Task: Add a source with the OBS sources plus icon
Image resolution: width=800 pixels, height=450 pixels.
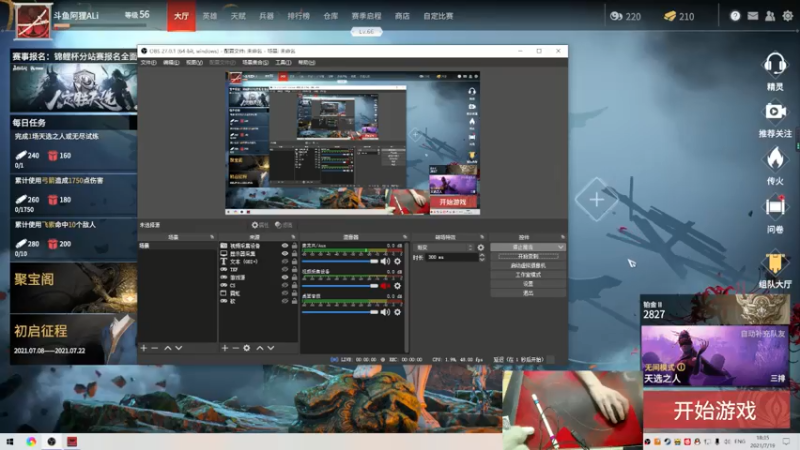Action: pos(224,348)
